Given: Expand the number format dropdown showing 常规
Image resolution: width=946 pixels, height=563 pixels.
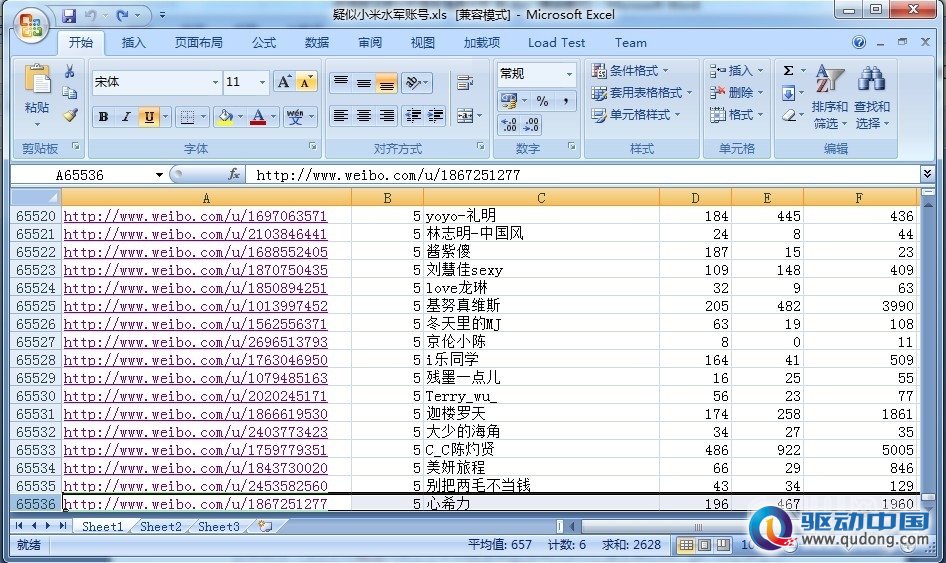Looking at the screenshot, I should point(569,74).
